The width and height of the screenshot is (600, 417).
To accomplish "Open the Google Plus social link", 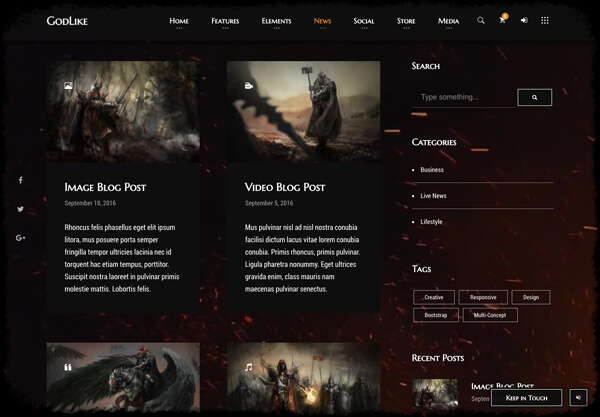I will [x=20, y=238].
